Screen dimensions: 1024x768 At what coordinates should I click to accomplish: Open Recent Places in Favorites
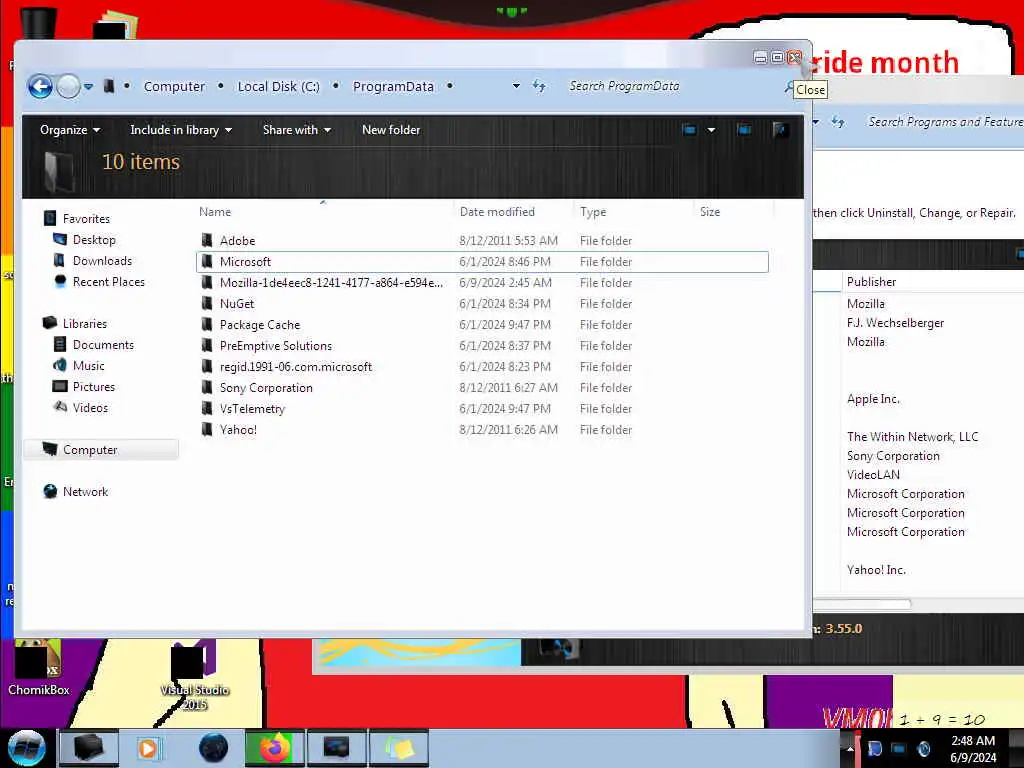tap(108, 281)
